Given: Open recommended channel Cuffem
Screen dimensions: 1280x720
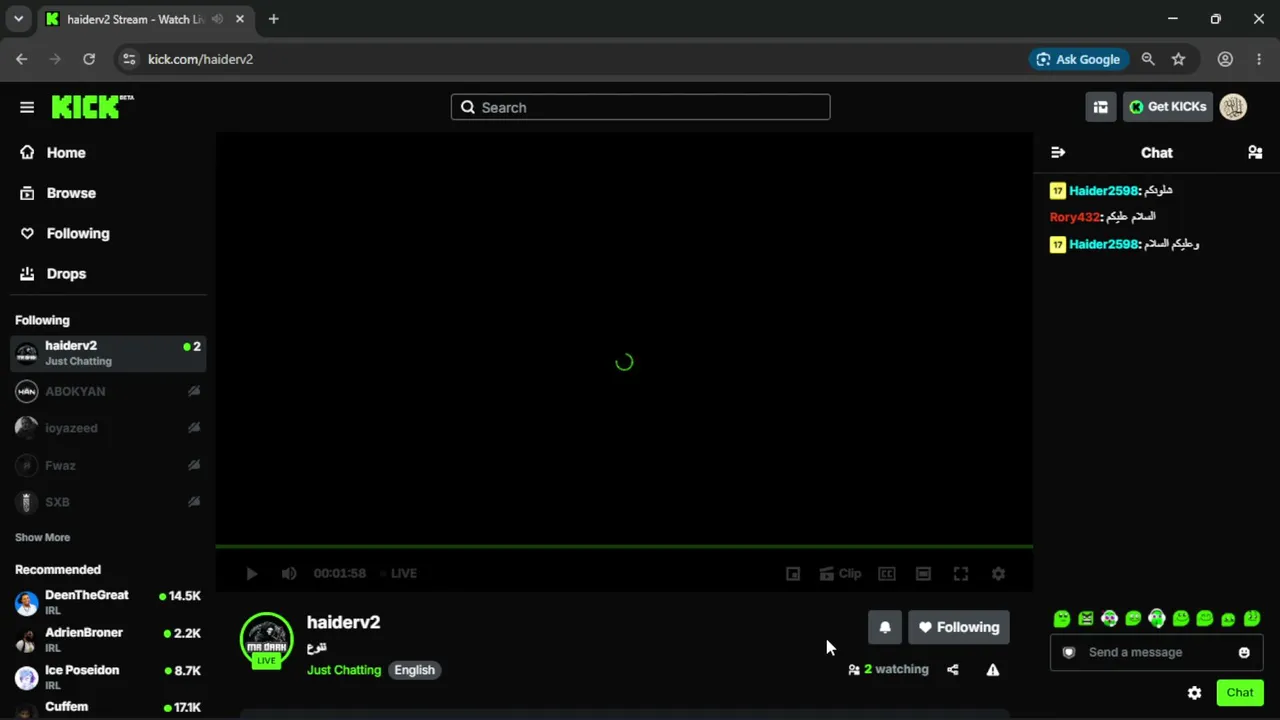Looking at the screenshot, I should 108,708.
